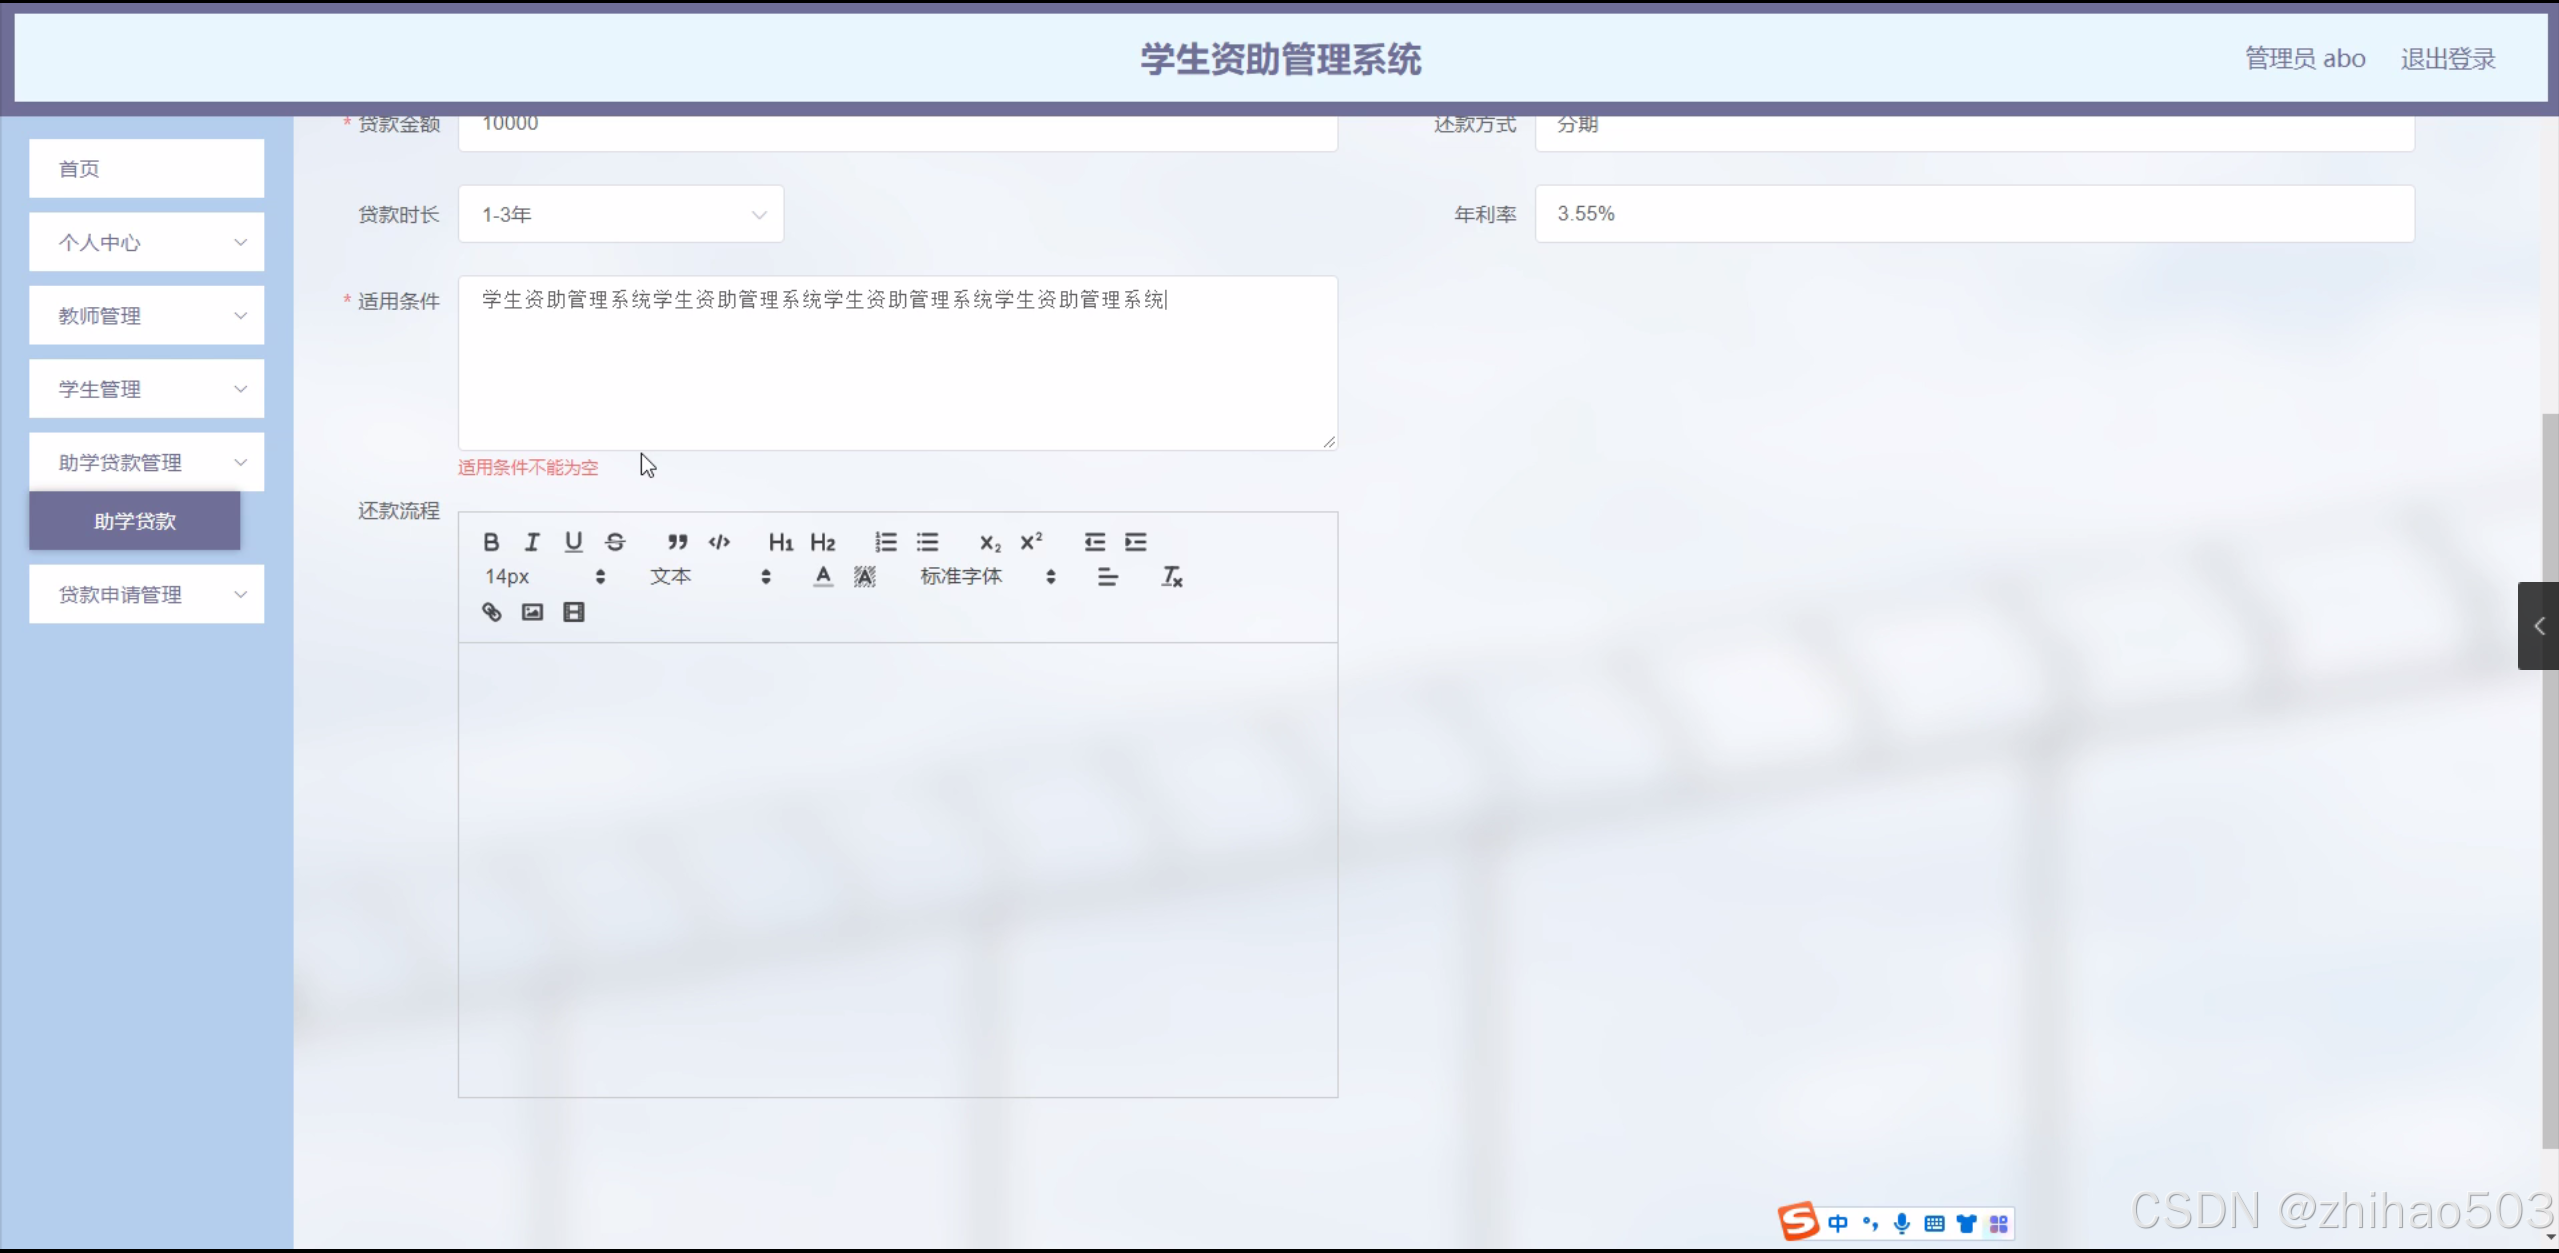The image size is (2559, 1253).
Task: Toggle italic formatting in the editor toolbar
Action: (532, 542)
